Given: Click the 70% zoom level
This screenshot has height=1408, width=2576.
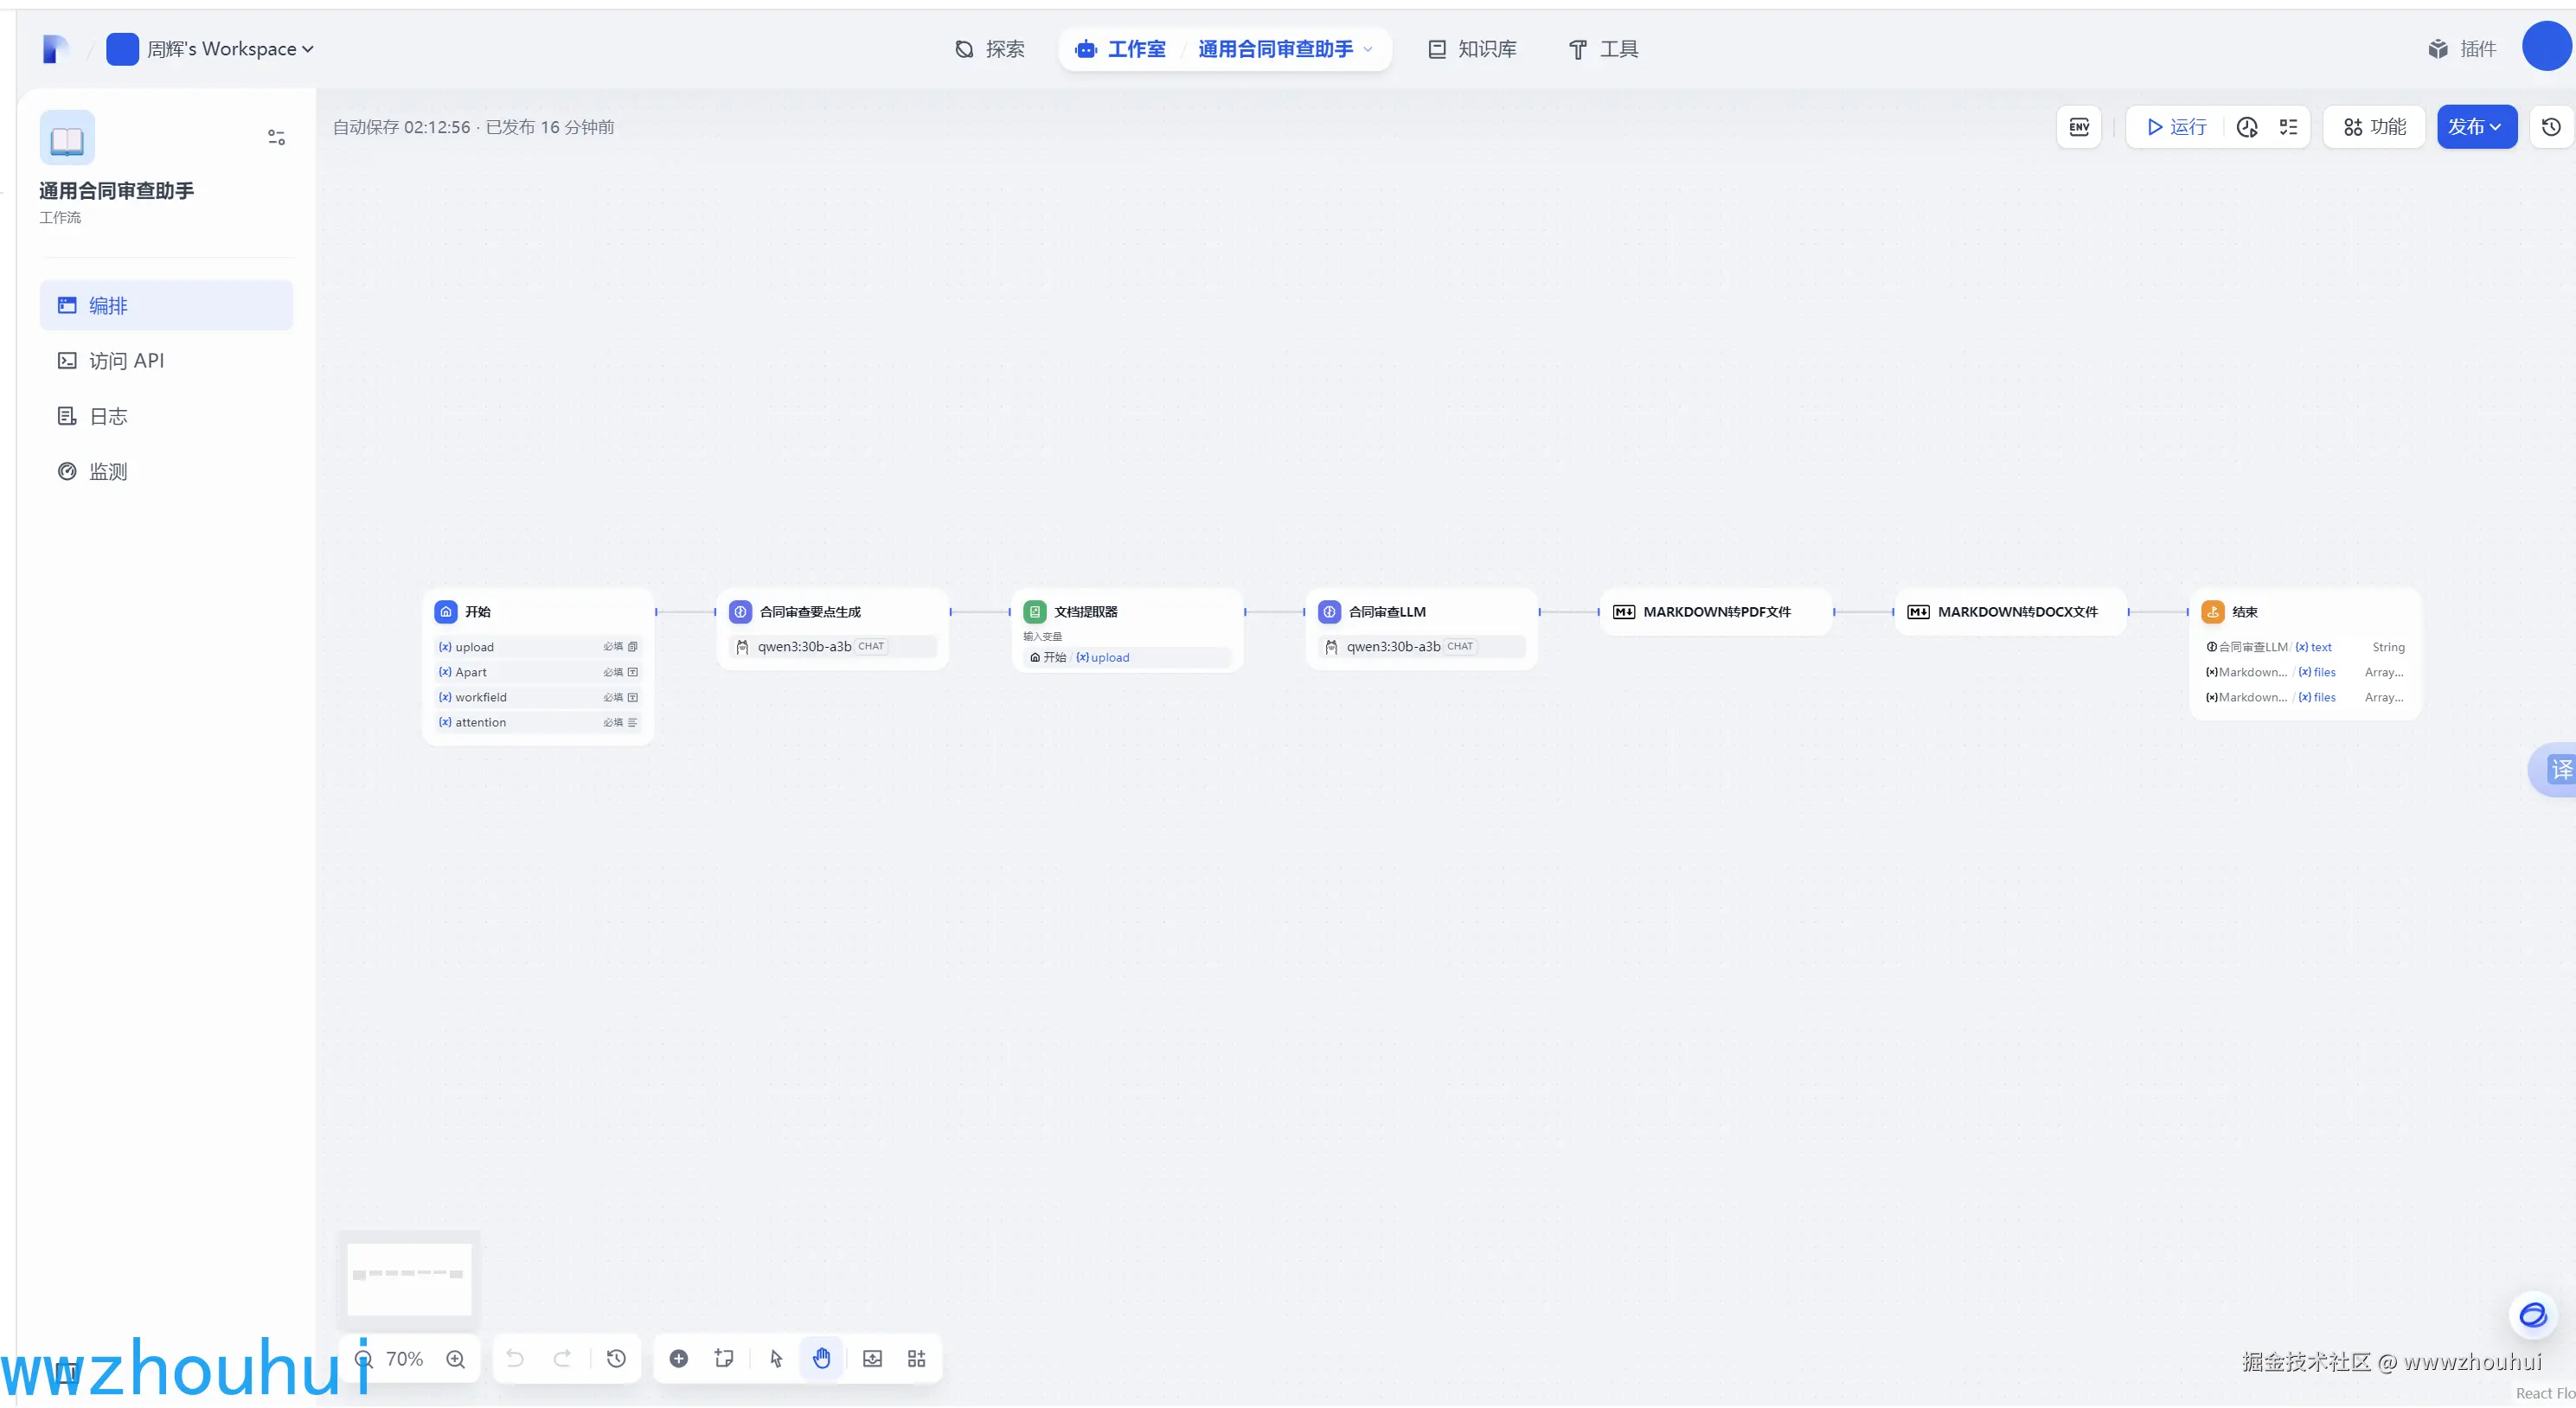Looking at the screenshot, I should click(x=404, y=1359).
